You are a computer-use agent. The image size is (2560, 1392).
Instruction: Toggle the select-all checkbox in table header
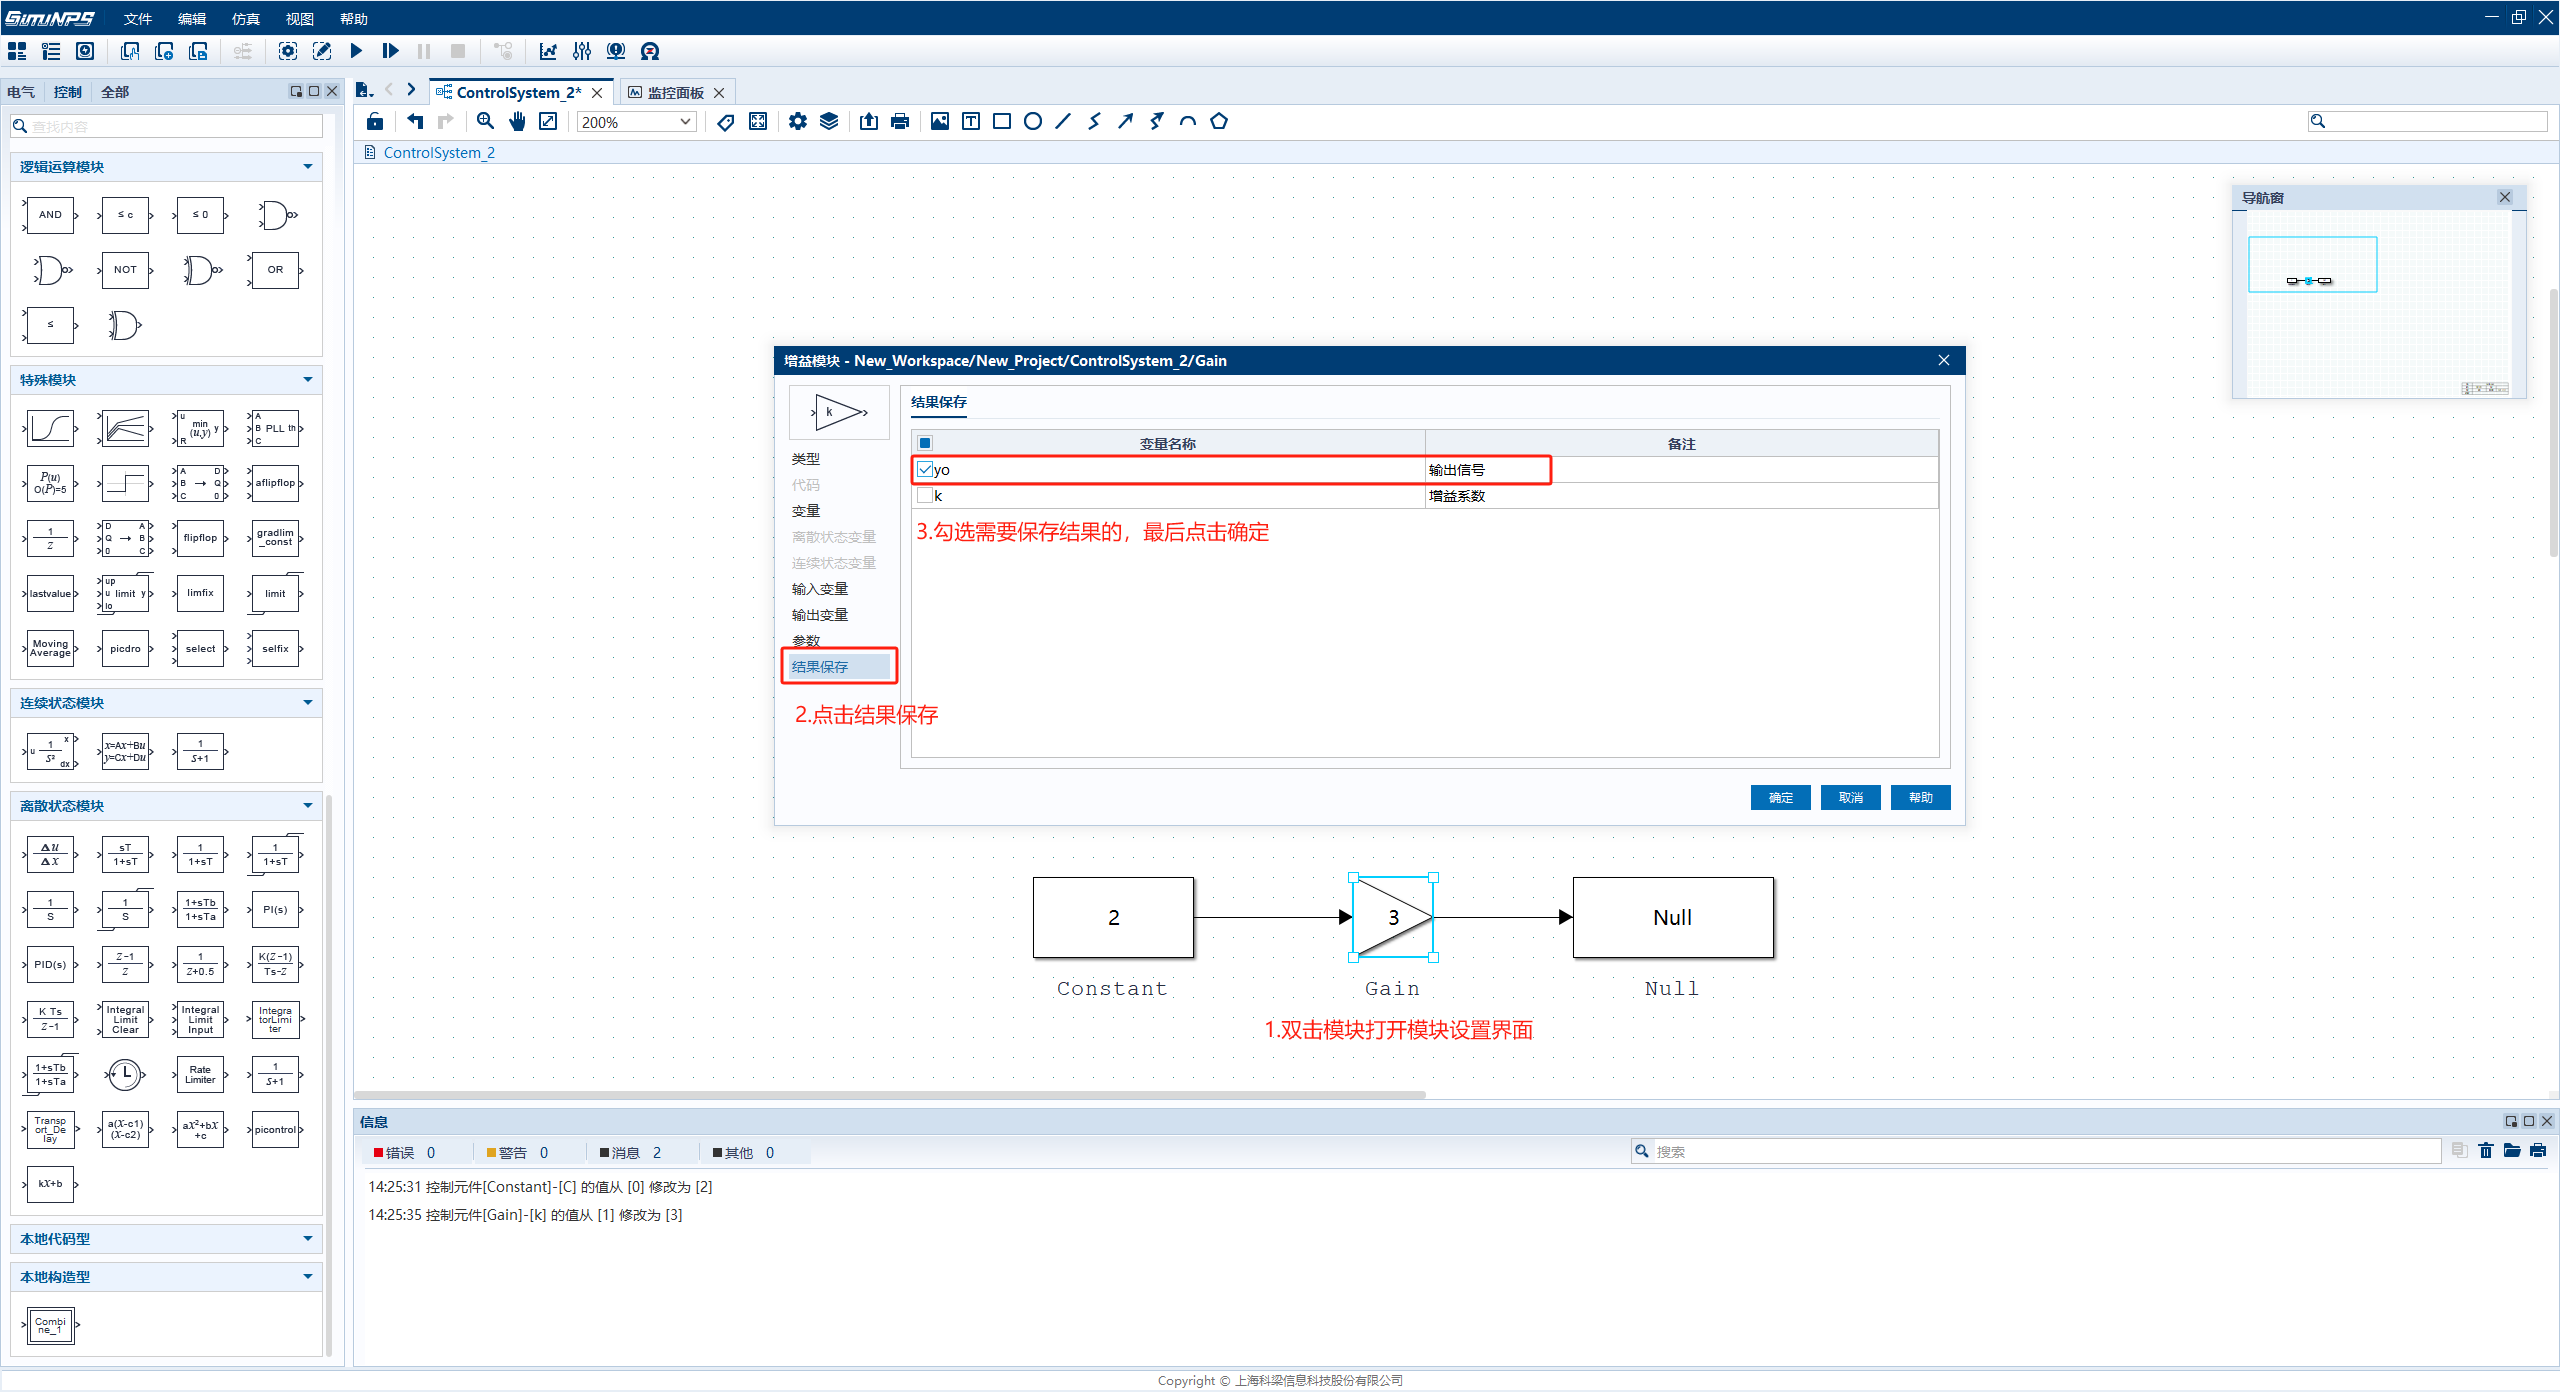[x=925, y=443]
